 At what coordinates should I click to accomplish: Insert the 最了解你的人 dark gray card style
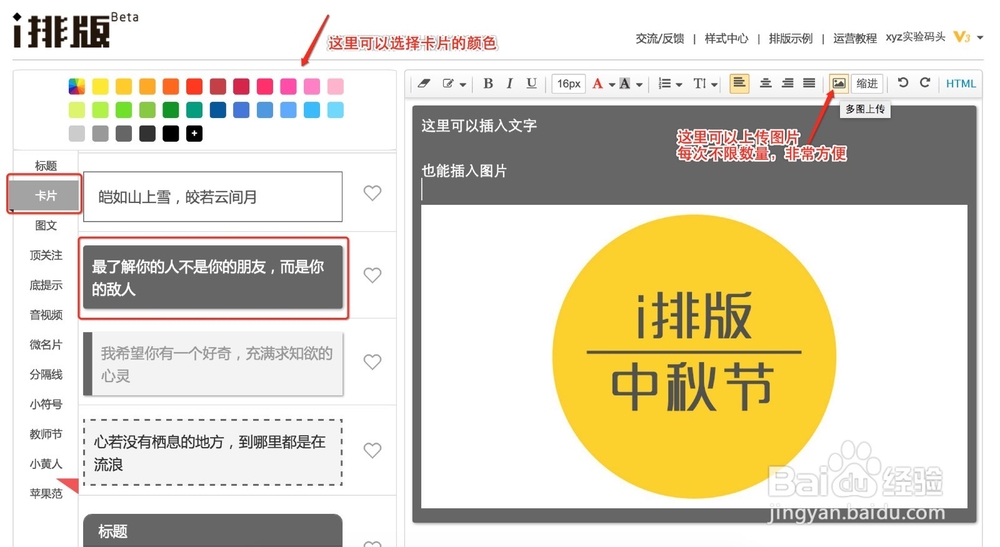pos(212,277)
